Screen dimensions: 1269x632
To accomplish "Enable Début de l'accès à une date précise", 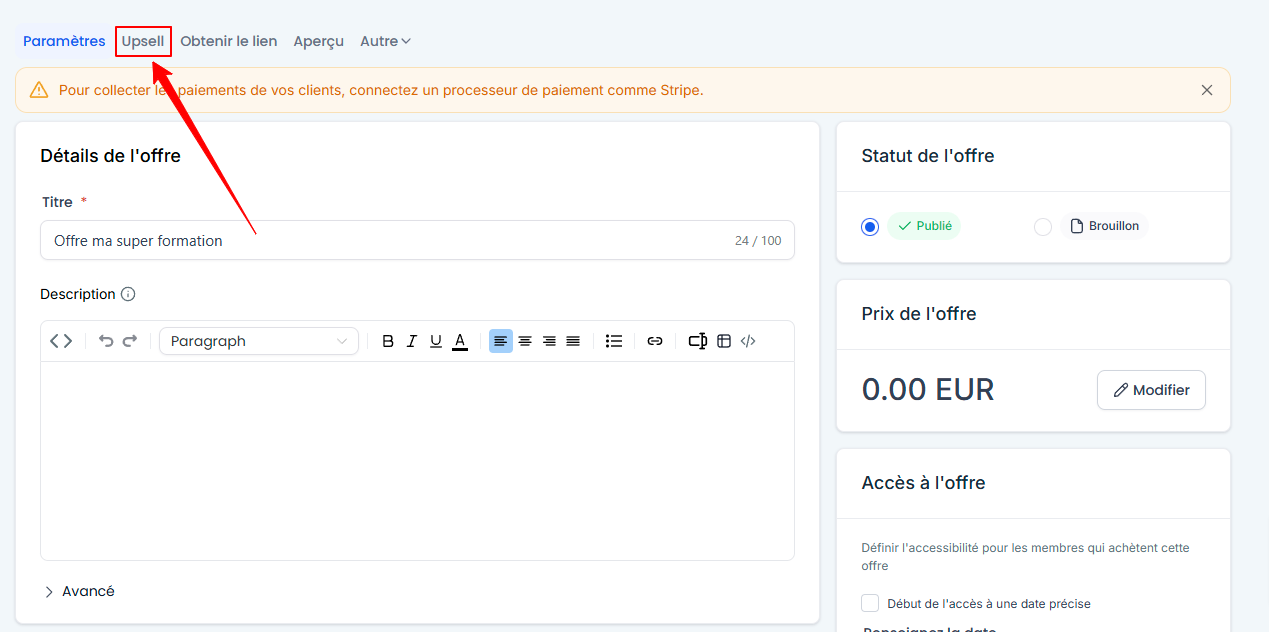I will coord(870,603).
